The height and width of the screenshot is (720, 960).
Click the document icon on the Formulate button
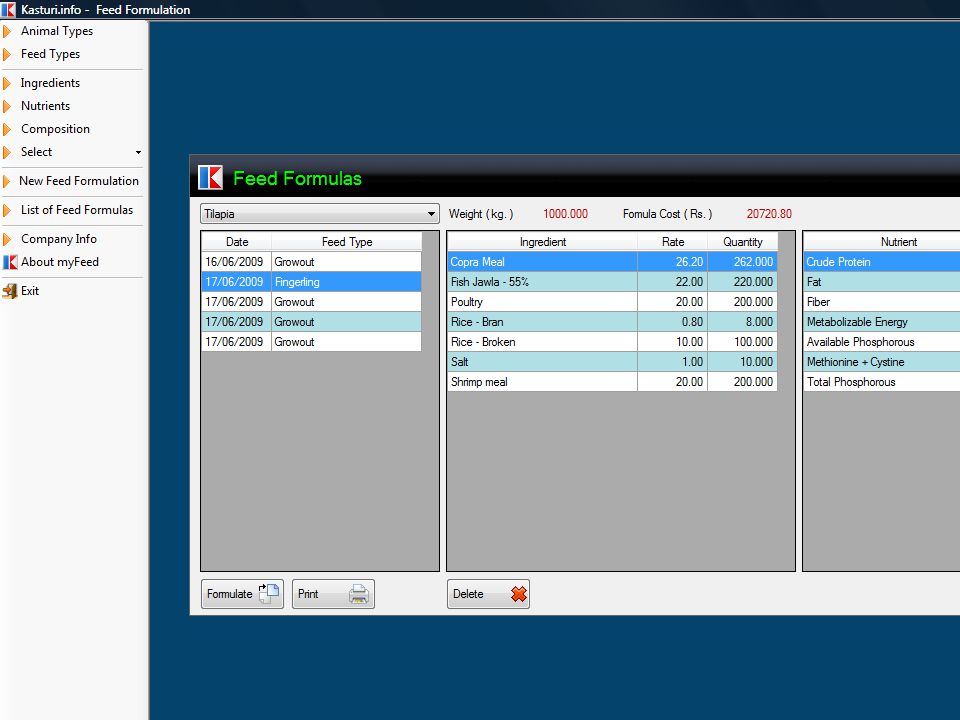269,593
